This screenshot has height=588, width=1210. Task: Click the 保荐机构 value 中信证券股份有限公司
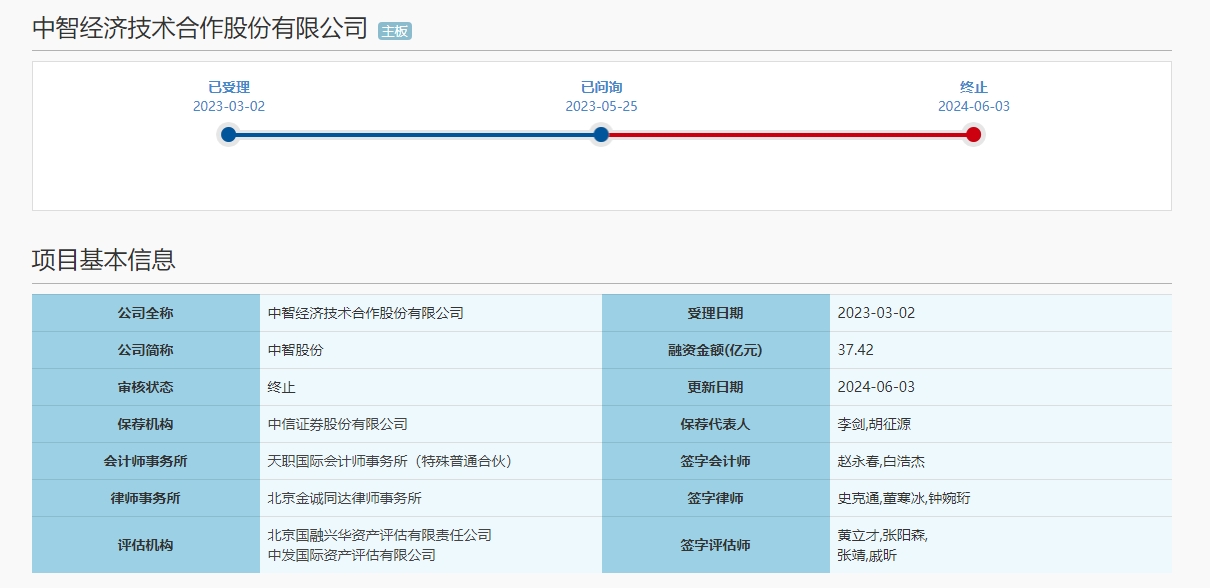pos(338,424)
